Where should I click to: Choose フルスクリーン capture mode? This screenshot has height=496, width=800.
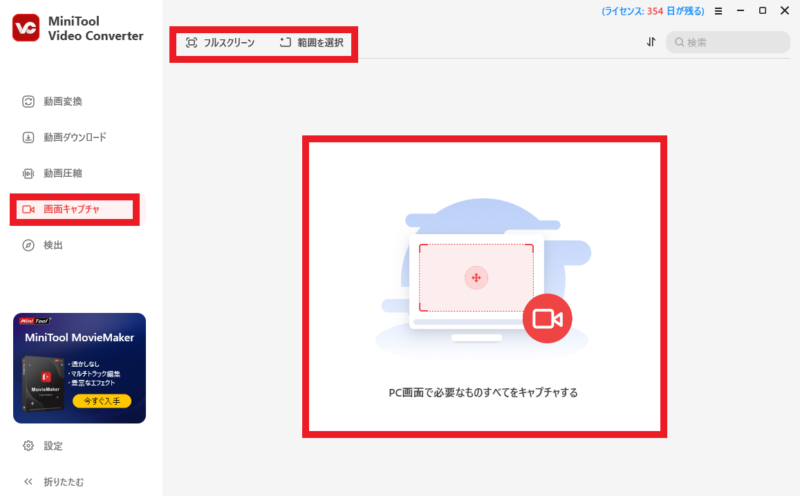coord(220,43)
